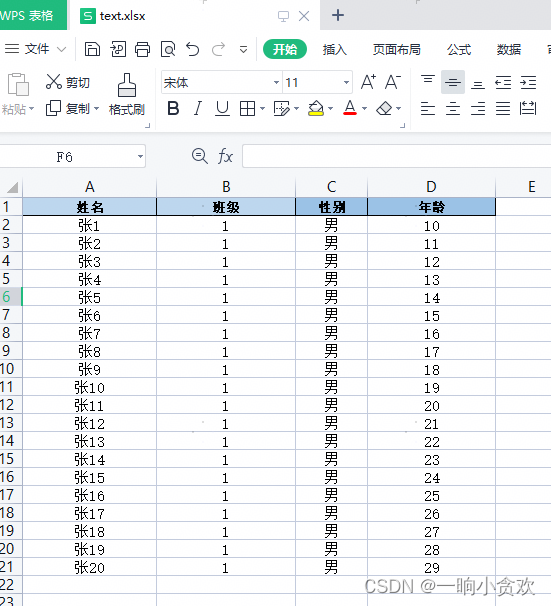Open the quick access toolbar customize arrow
Screen dimensions: 551x606
pos(243,49)
